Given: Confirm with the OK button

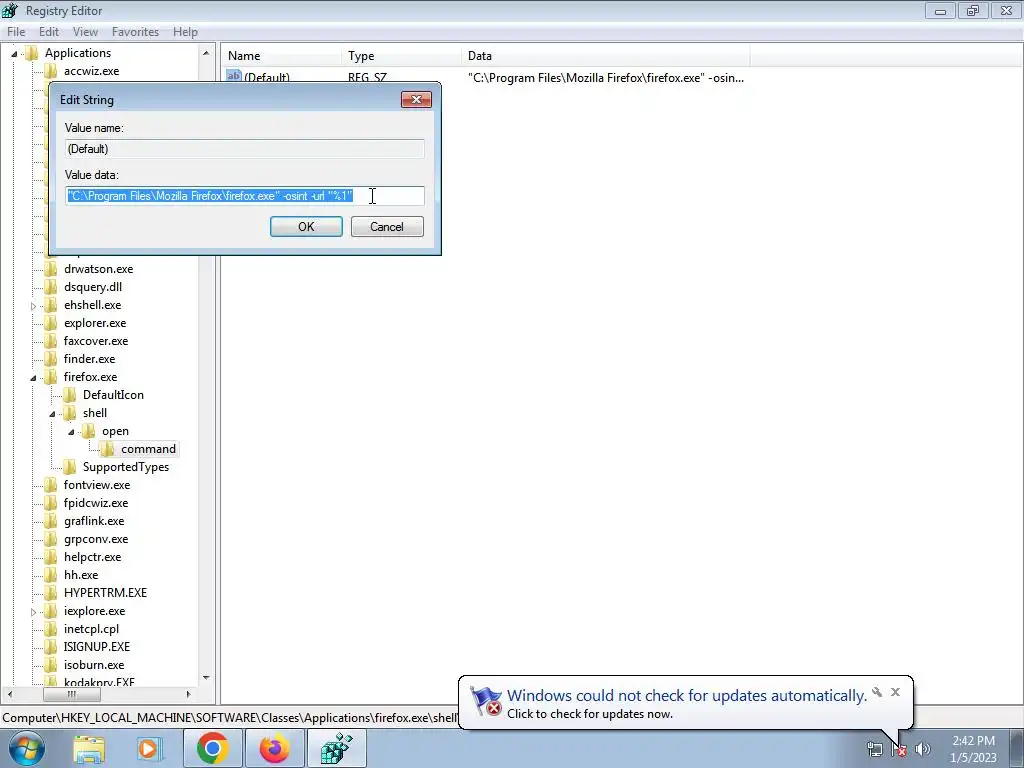Looking at the screenshot, I should point(306,227).
